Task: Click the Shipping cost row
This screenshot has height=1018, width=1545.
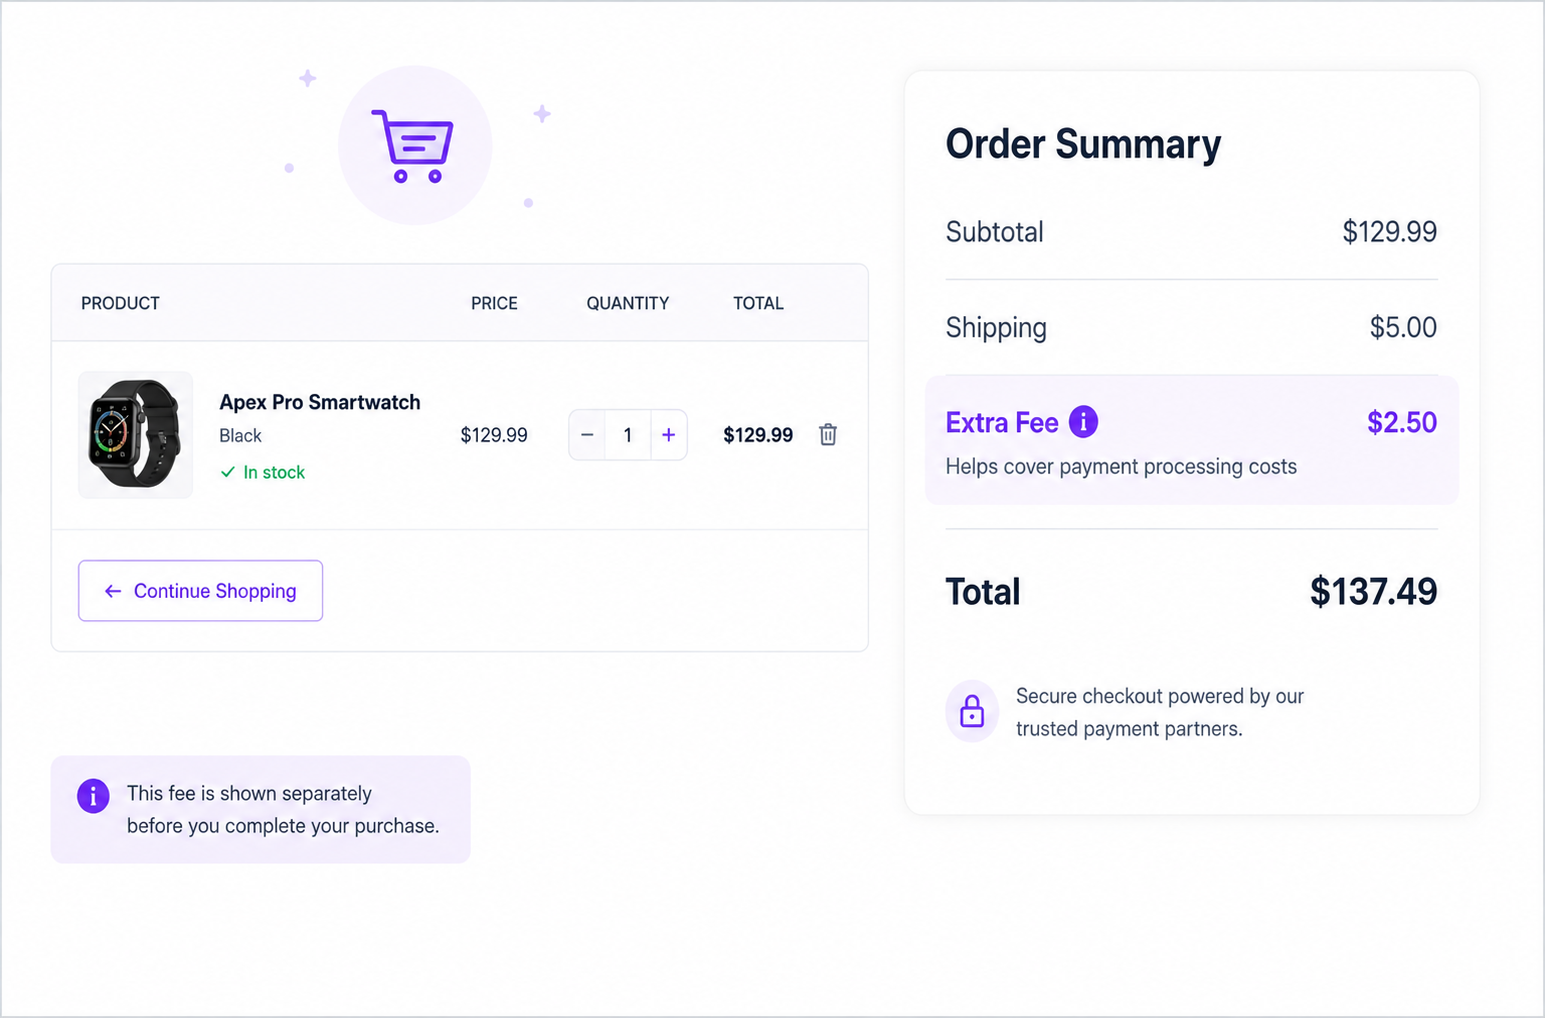Action: (1191, 328)
